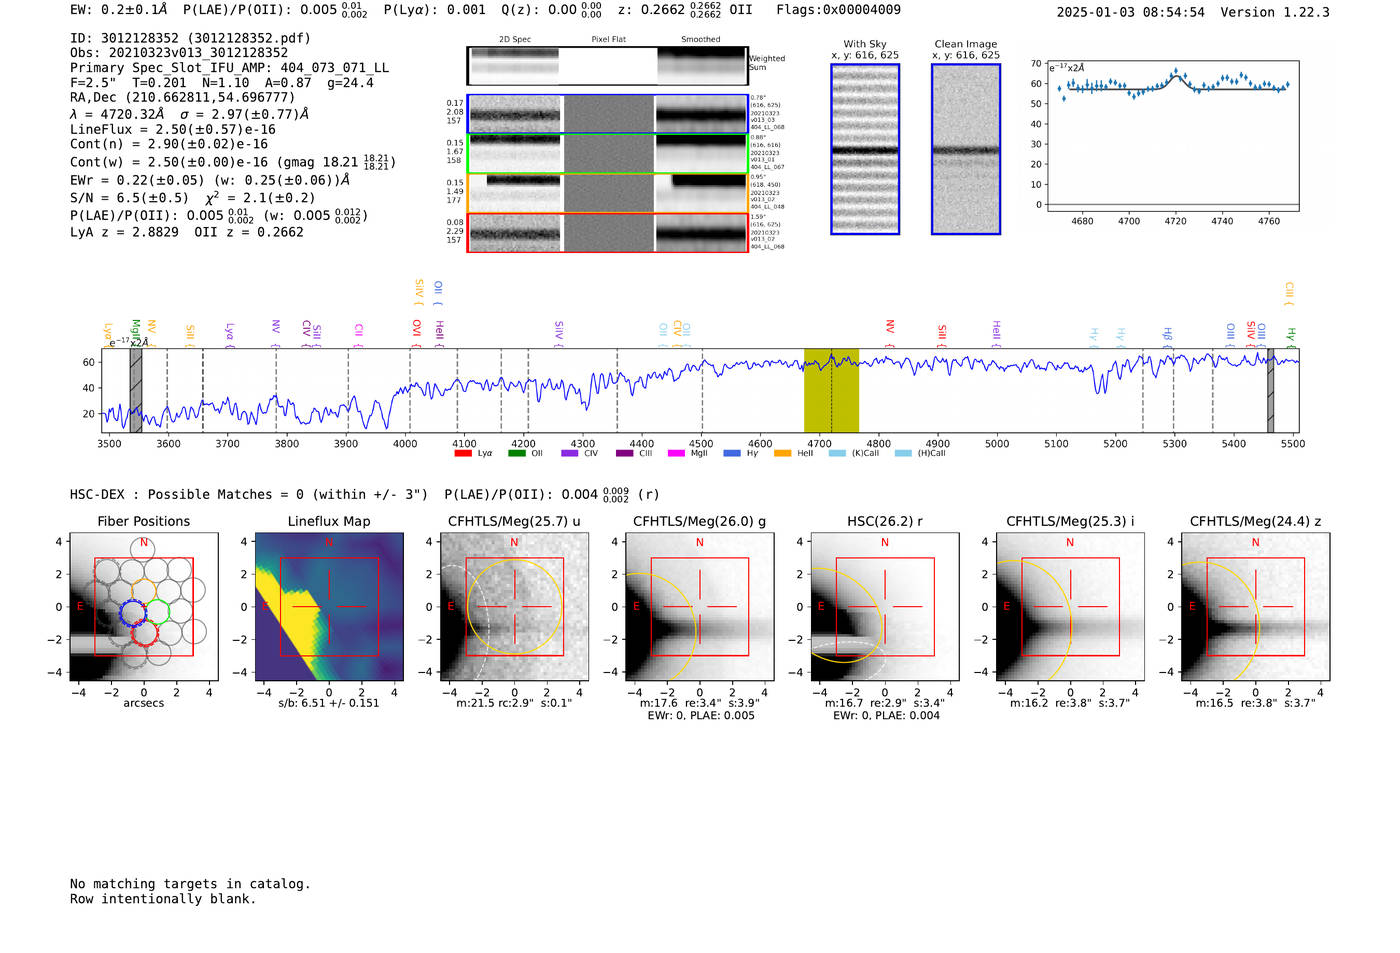Image resolution: width=1400 pixels, height=953 pixels.
Task: Click the blue Hγ legend swatch
Action: click(x=732, y=453)
